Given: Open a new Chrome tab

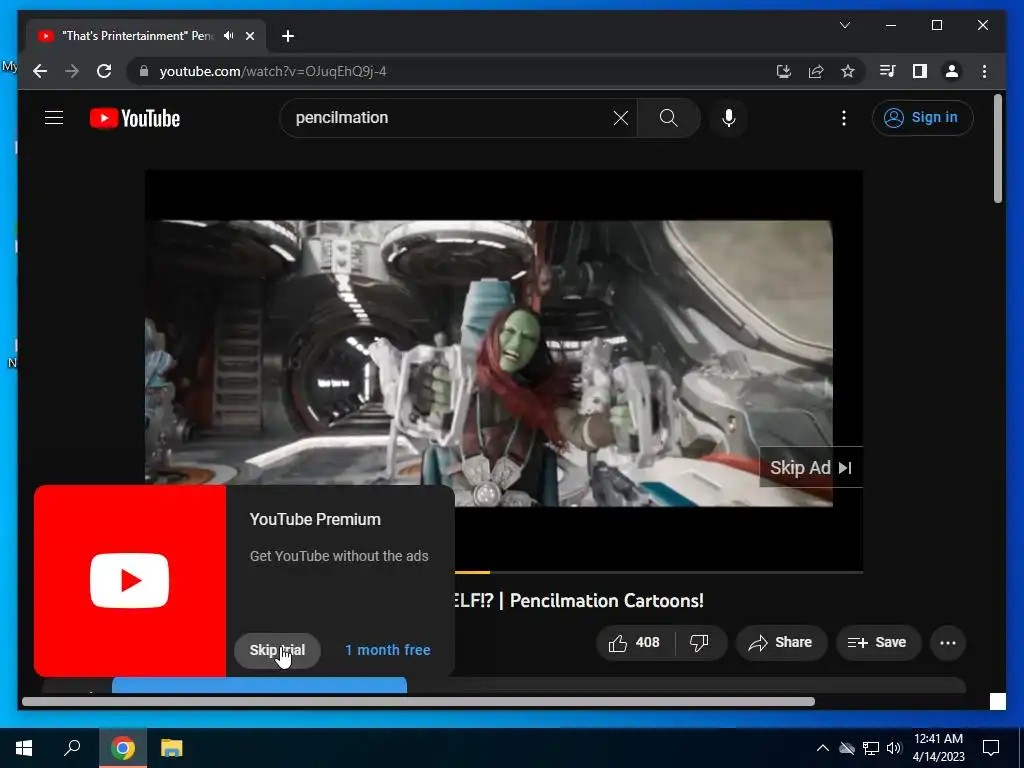Looking at the screenshot, I should (x=288, y=36).
